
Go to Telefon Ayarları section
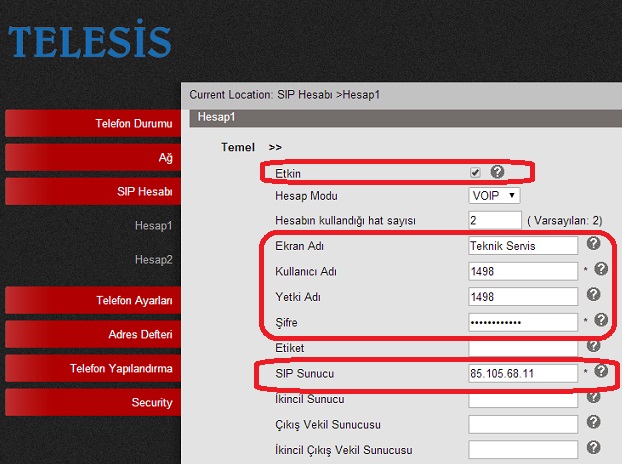click(x=91, y=300)
